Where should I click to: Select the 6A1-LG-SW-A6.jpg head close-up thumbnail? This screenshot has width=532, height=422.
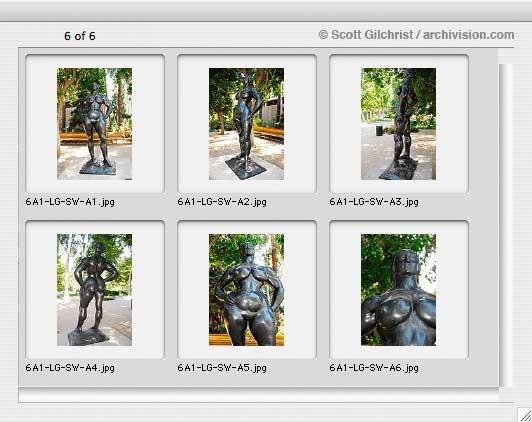(x=398, y=290)
